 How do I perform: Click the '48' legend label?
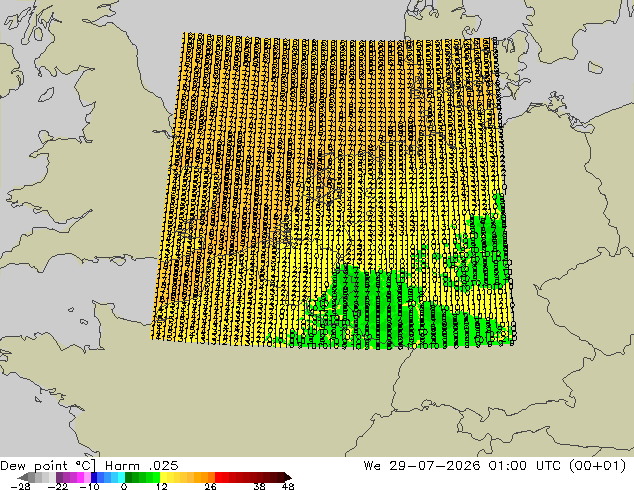click(288, 486)
